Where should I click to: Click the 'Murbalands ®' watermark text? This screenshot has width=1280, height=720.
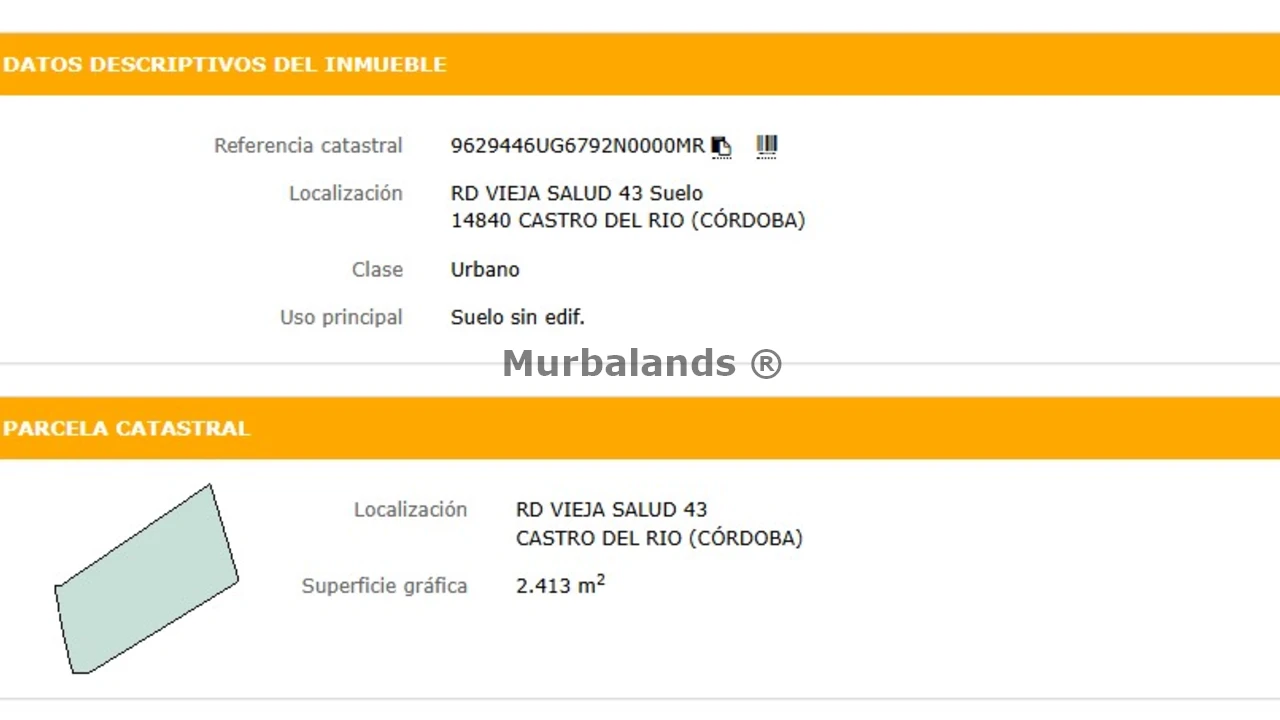[x=641, y=363]
